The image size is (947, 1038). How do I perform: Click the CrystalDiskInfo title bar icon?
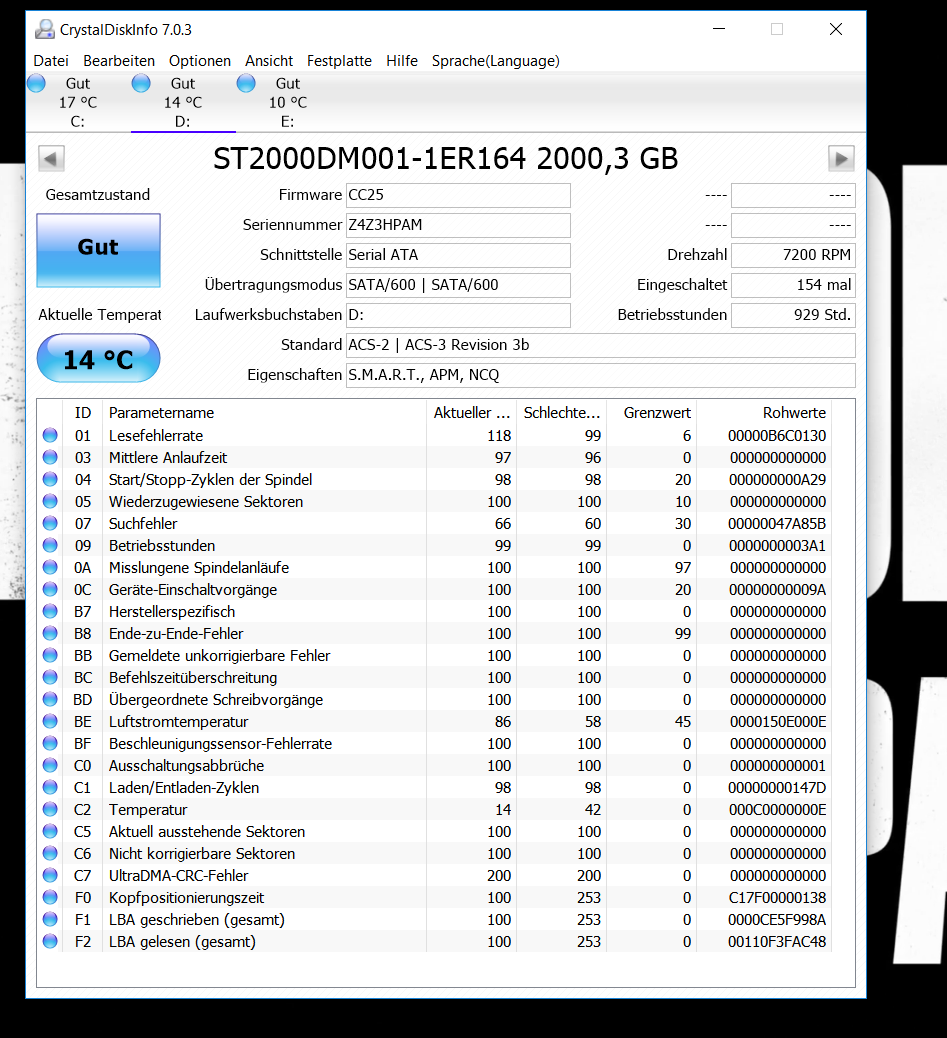coord(45,29)
